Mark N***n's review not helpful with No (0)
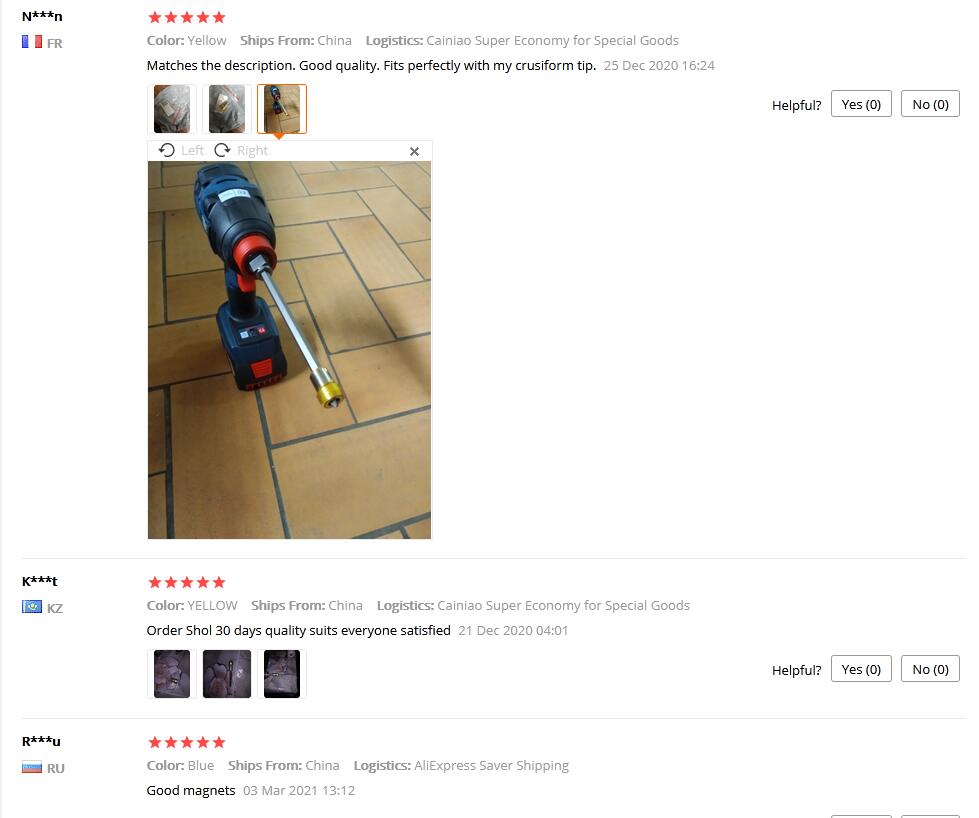 tap(930, 104)
